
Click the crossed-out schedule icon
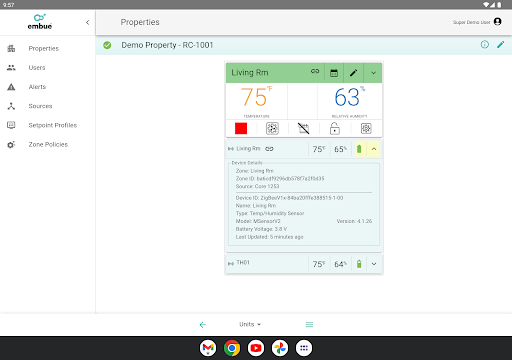pos(303,128)
